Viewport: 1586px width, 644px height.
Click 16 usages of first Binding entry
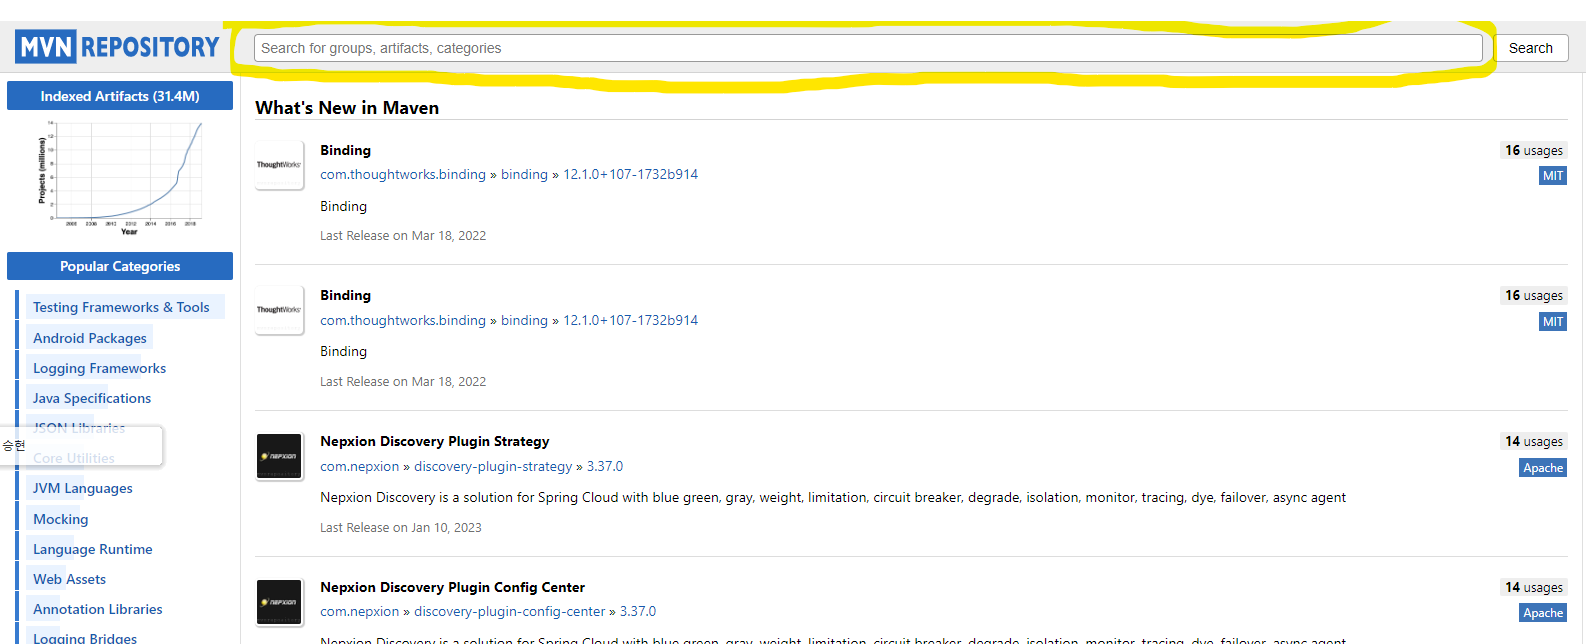click(1534, 150)
